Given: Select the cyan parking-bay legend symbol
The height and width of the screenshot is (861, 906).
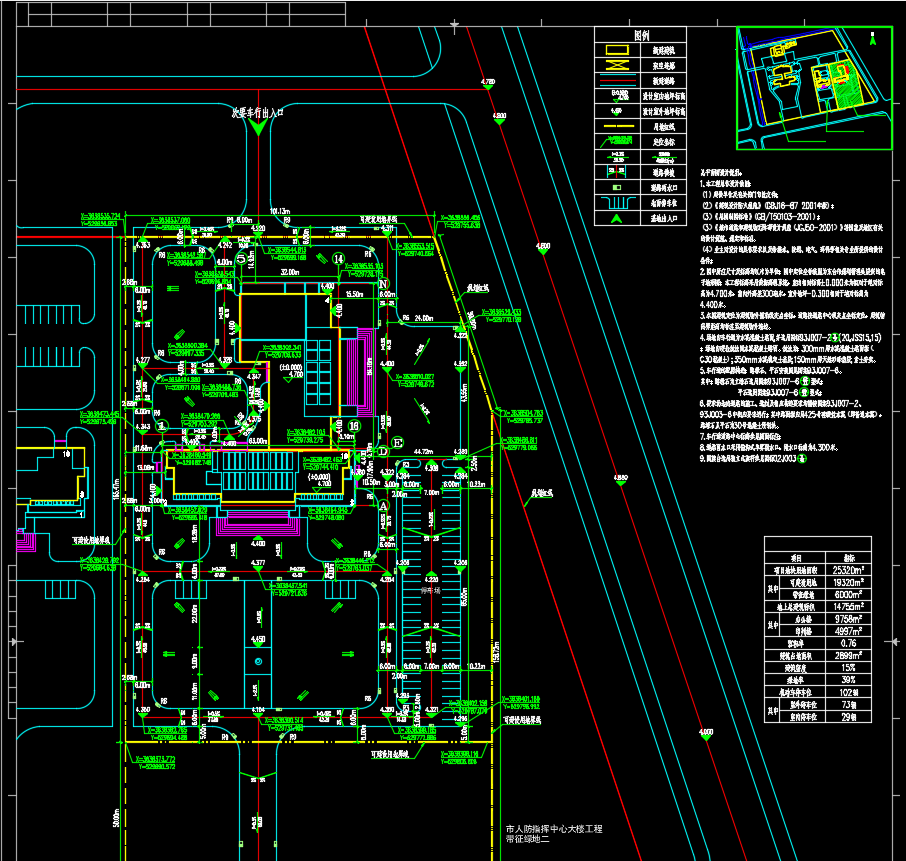Looking at the screenshot, I should (618, 203).
